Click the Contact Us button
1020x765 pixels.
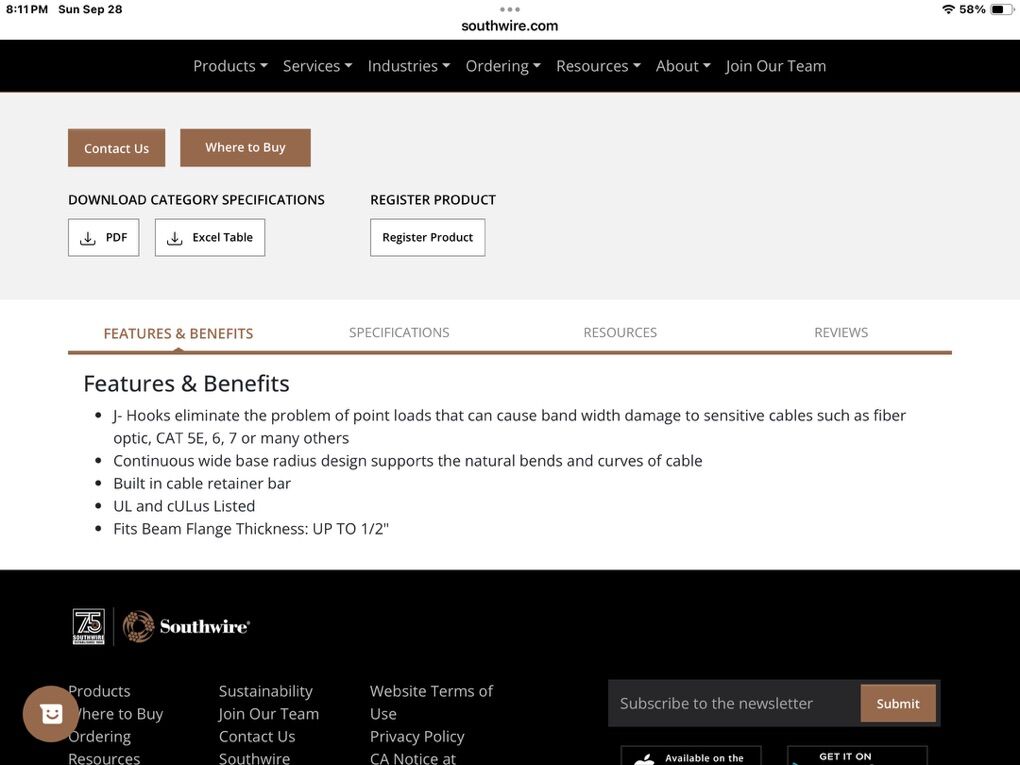116,148
